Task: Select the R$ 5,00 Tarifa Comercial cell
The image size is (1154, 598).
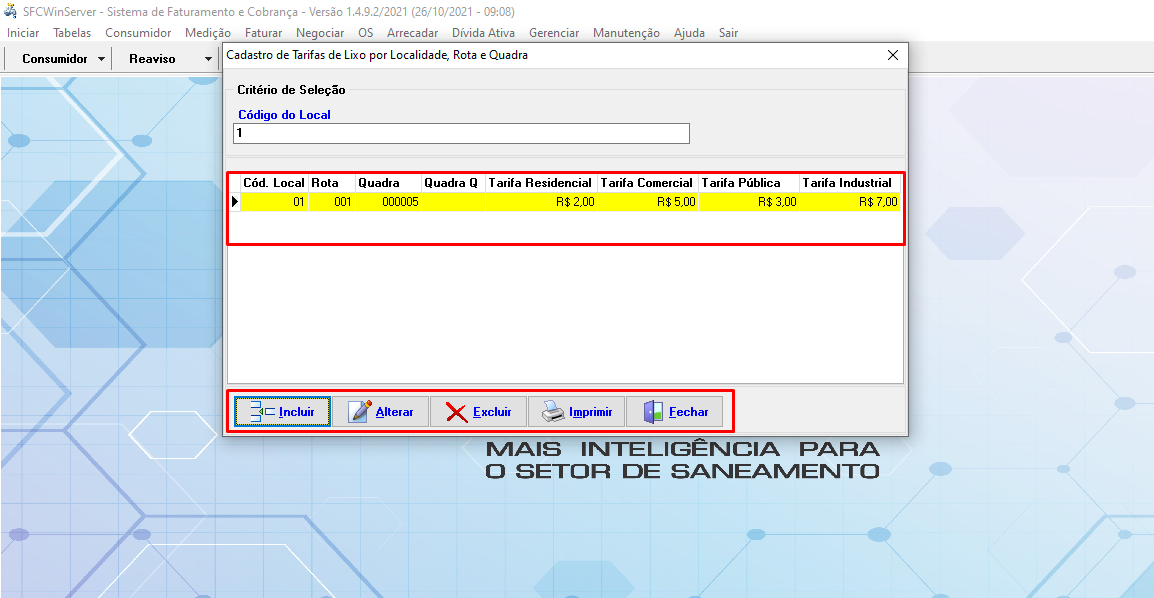Action: click(647, 202)
